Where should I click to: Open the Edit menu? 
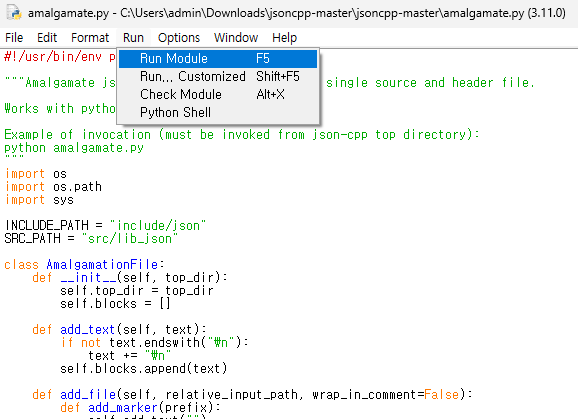click(x=47, y=38)
